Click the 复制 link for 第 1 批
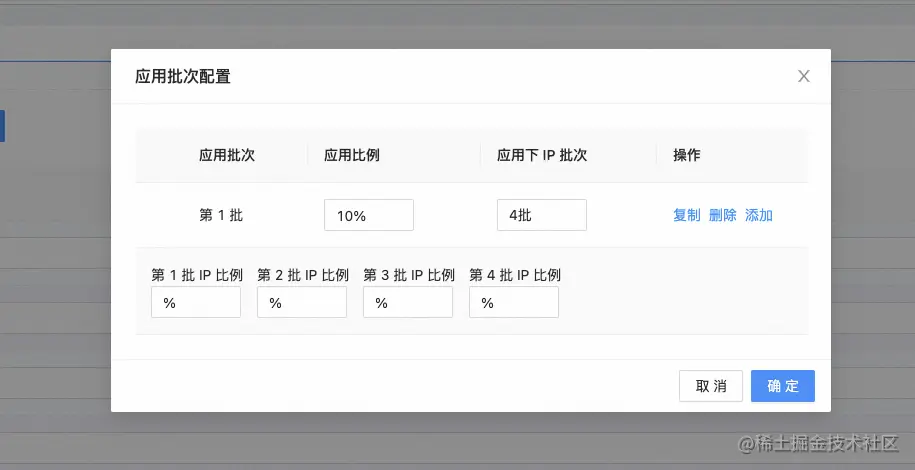Screen dimensions: 915x470 pyautogui.click(x=686, y=215)
